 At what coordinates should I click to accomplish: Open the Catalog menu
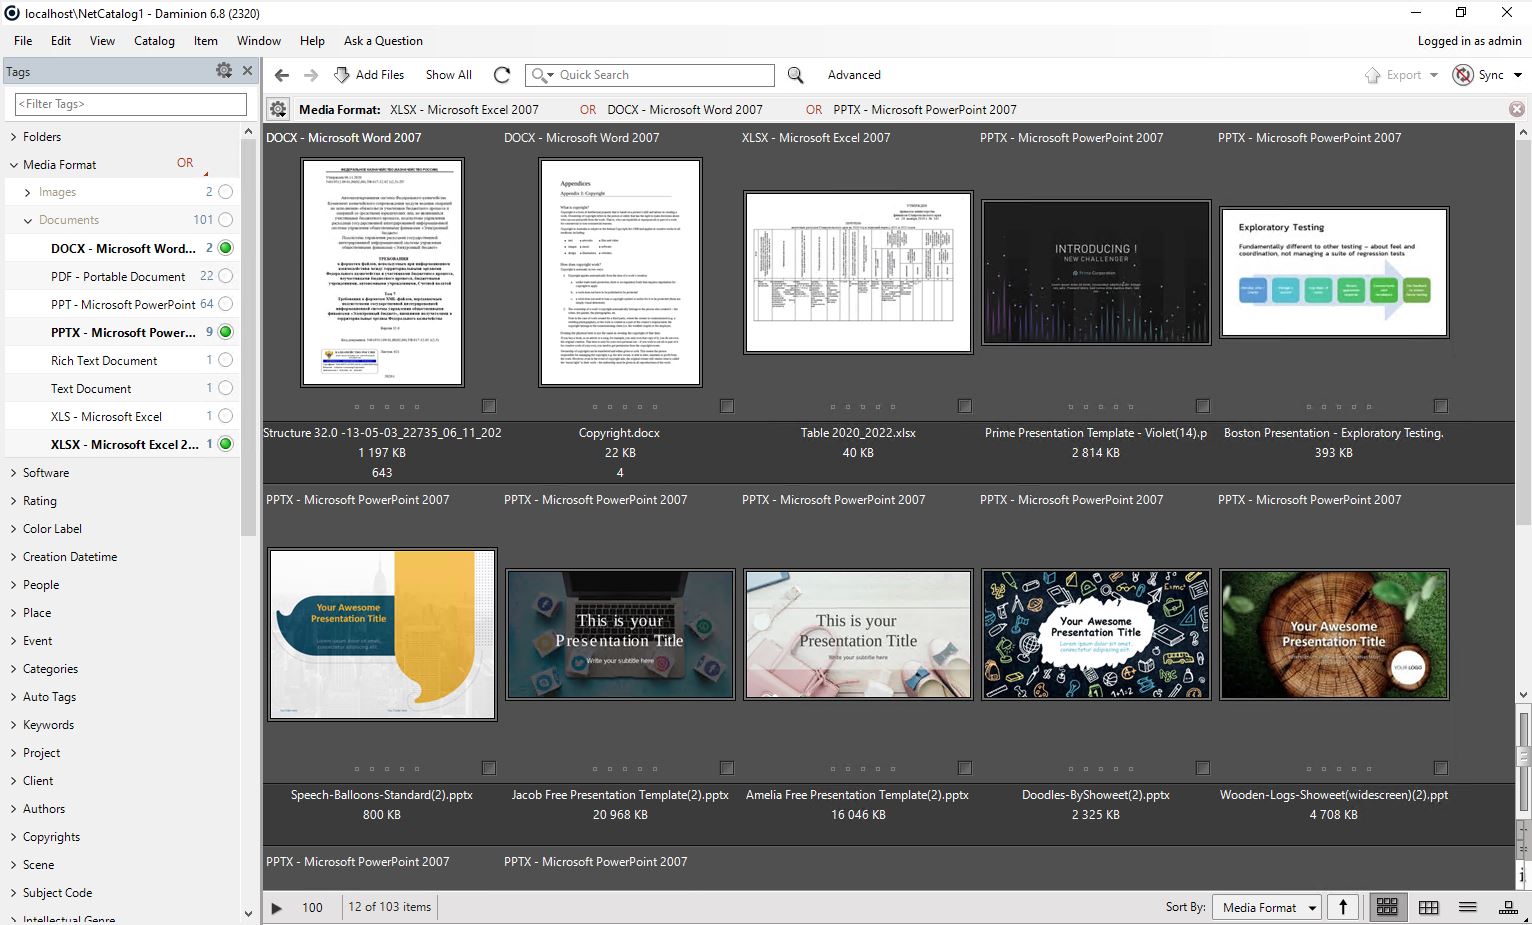[x=154, y=41]
